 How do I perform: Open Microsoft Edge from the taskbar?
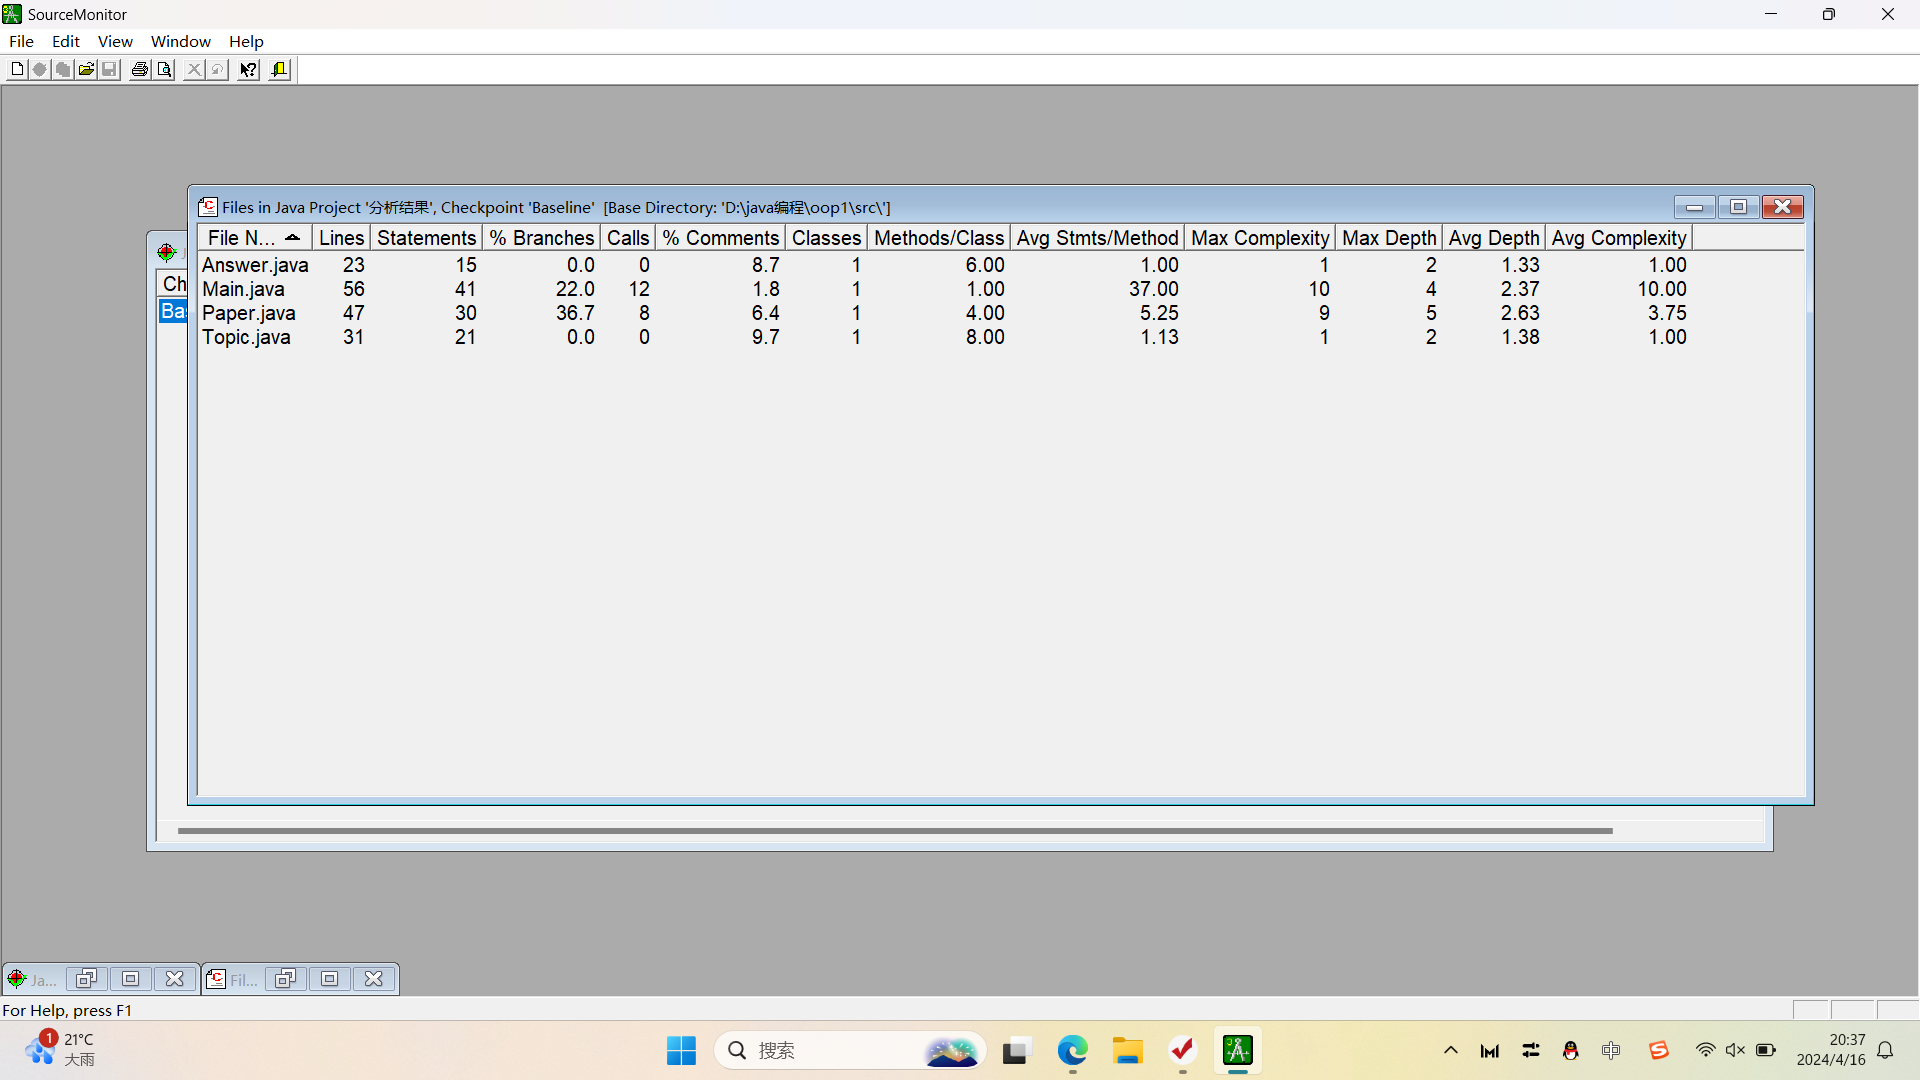click(1072, 1051)
